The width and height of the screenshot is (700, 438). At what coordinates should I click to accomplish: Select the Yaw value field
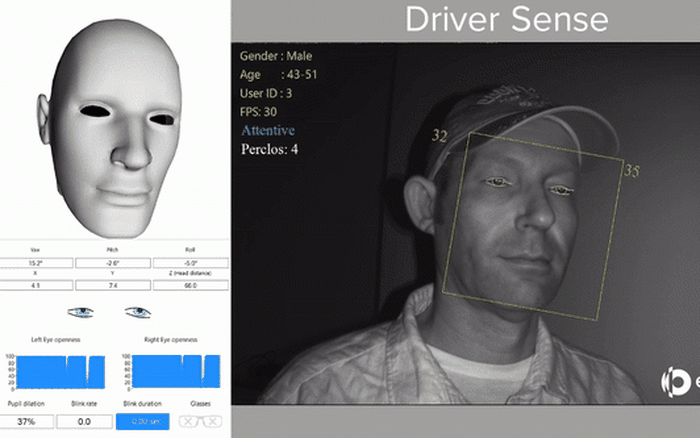tap(36, 263)
